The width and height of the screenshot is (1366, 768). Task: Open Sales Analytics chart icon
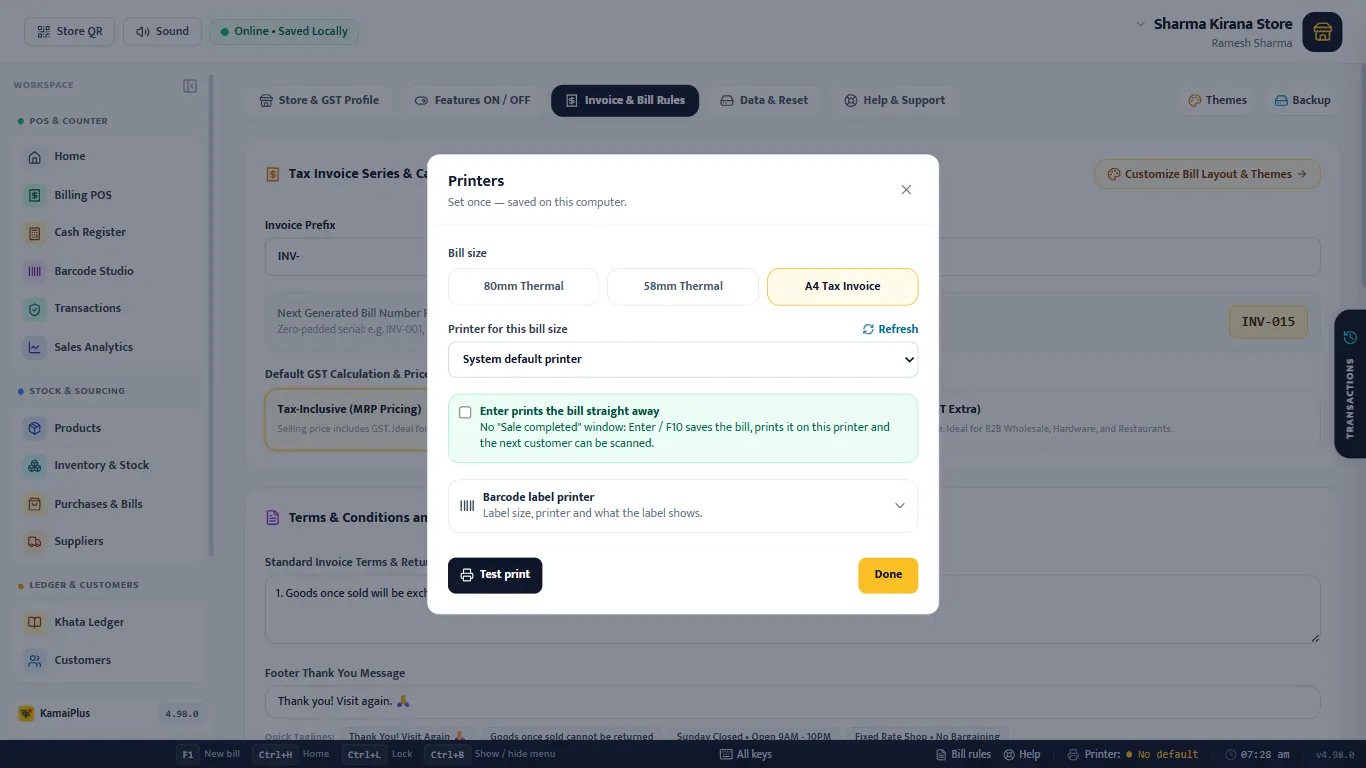35,347
